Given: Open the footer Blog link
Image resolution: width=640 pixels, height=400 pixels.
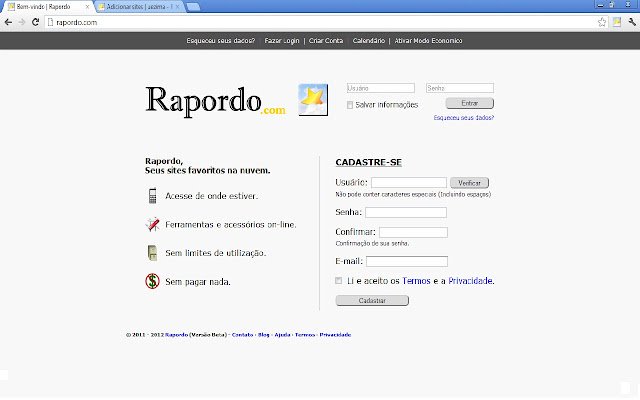Looking at the screenshot, I should click(x=264, y=335).
